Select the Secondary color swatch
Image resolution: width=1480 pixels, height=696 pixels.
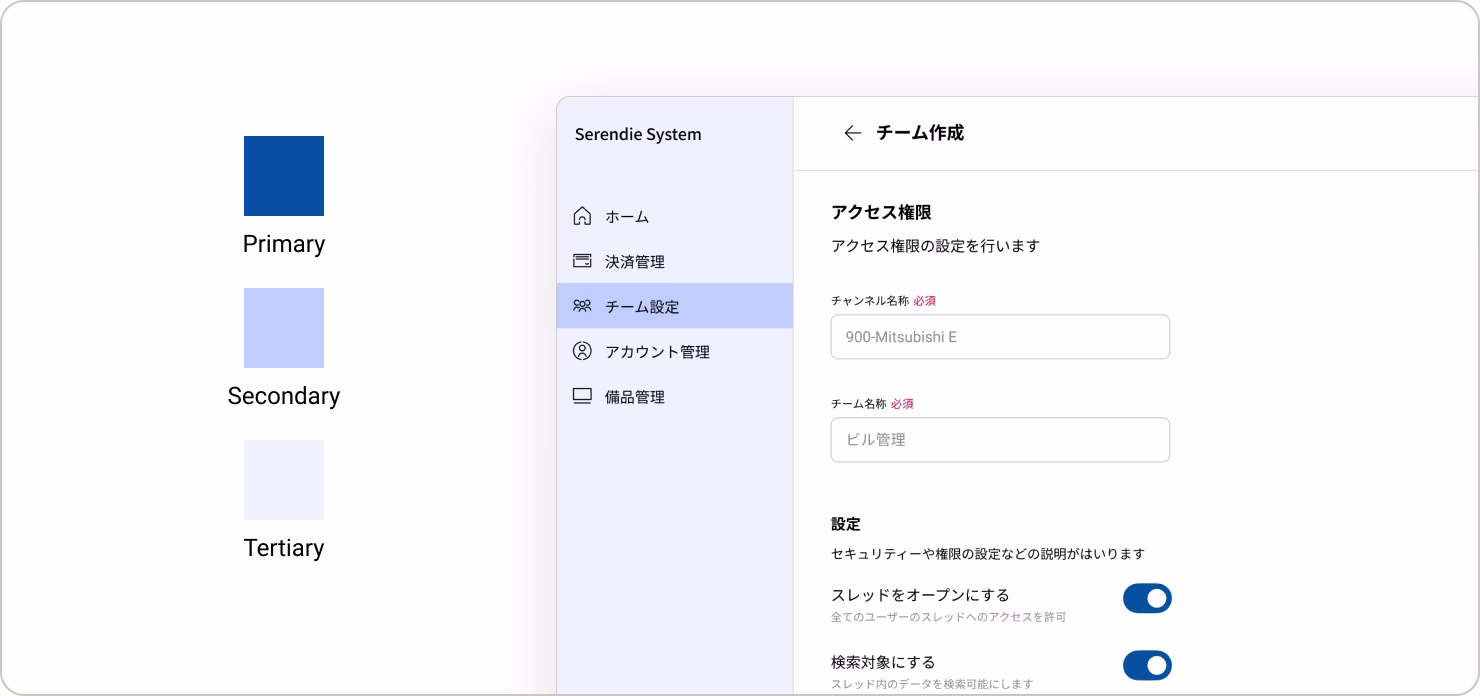[x=284, y=328]
